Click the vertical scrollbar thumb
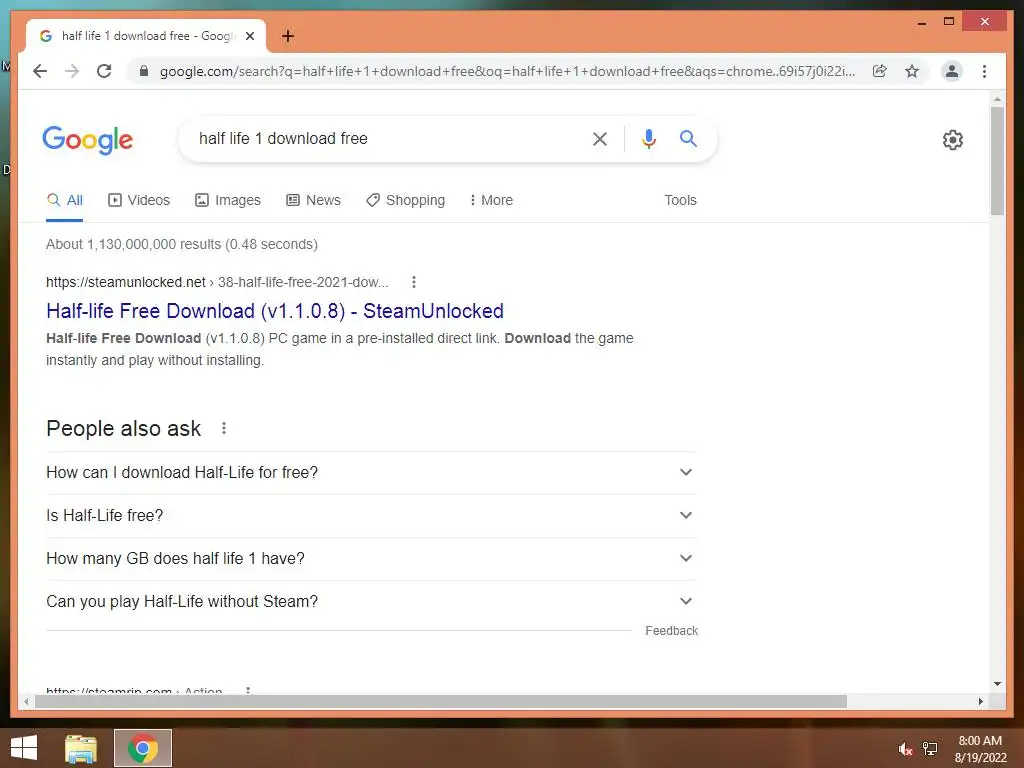Image resolution: width=1024 pixels, height=768 pixels. (997, 161)
